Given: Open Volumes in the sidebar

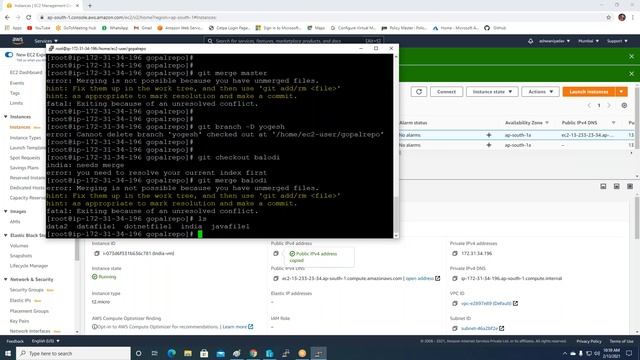Looking at the screenshot, I should pos(19,246).
